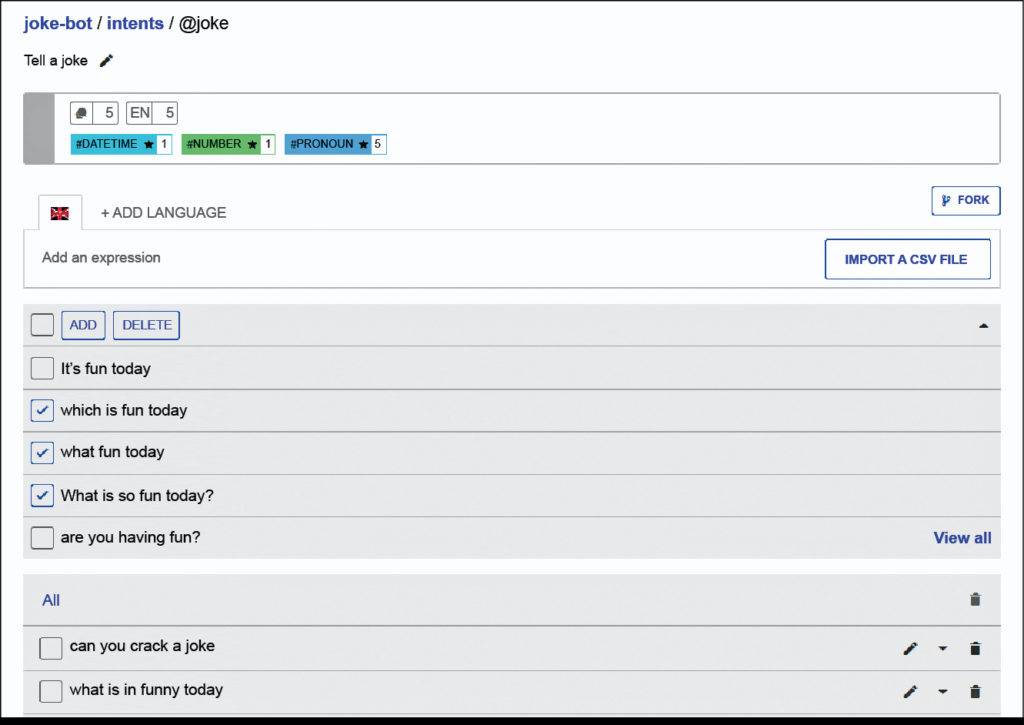
Task: Uncheck the "which is fun today" expression
Action: [42, 410]
